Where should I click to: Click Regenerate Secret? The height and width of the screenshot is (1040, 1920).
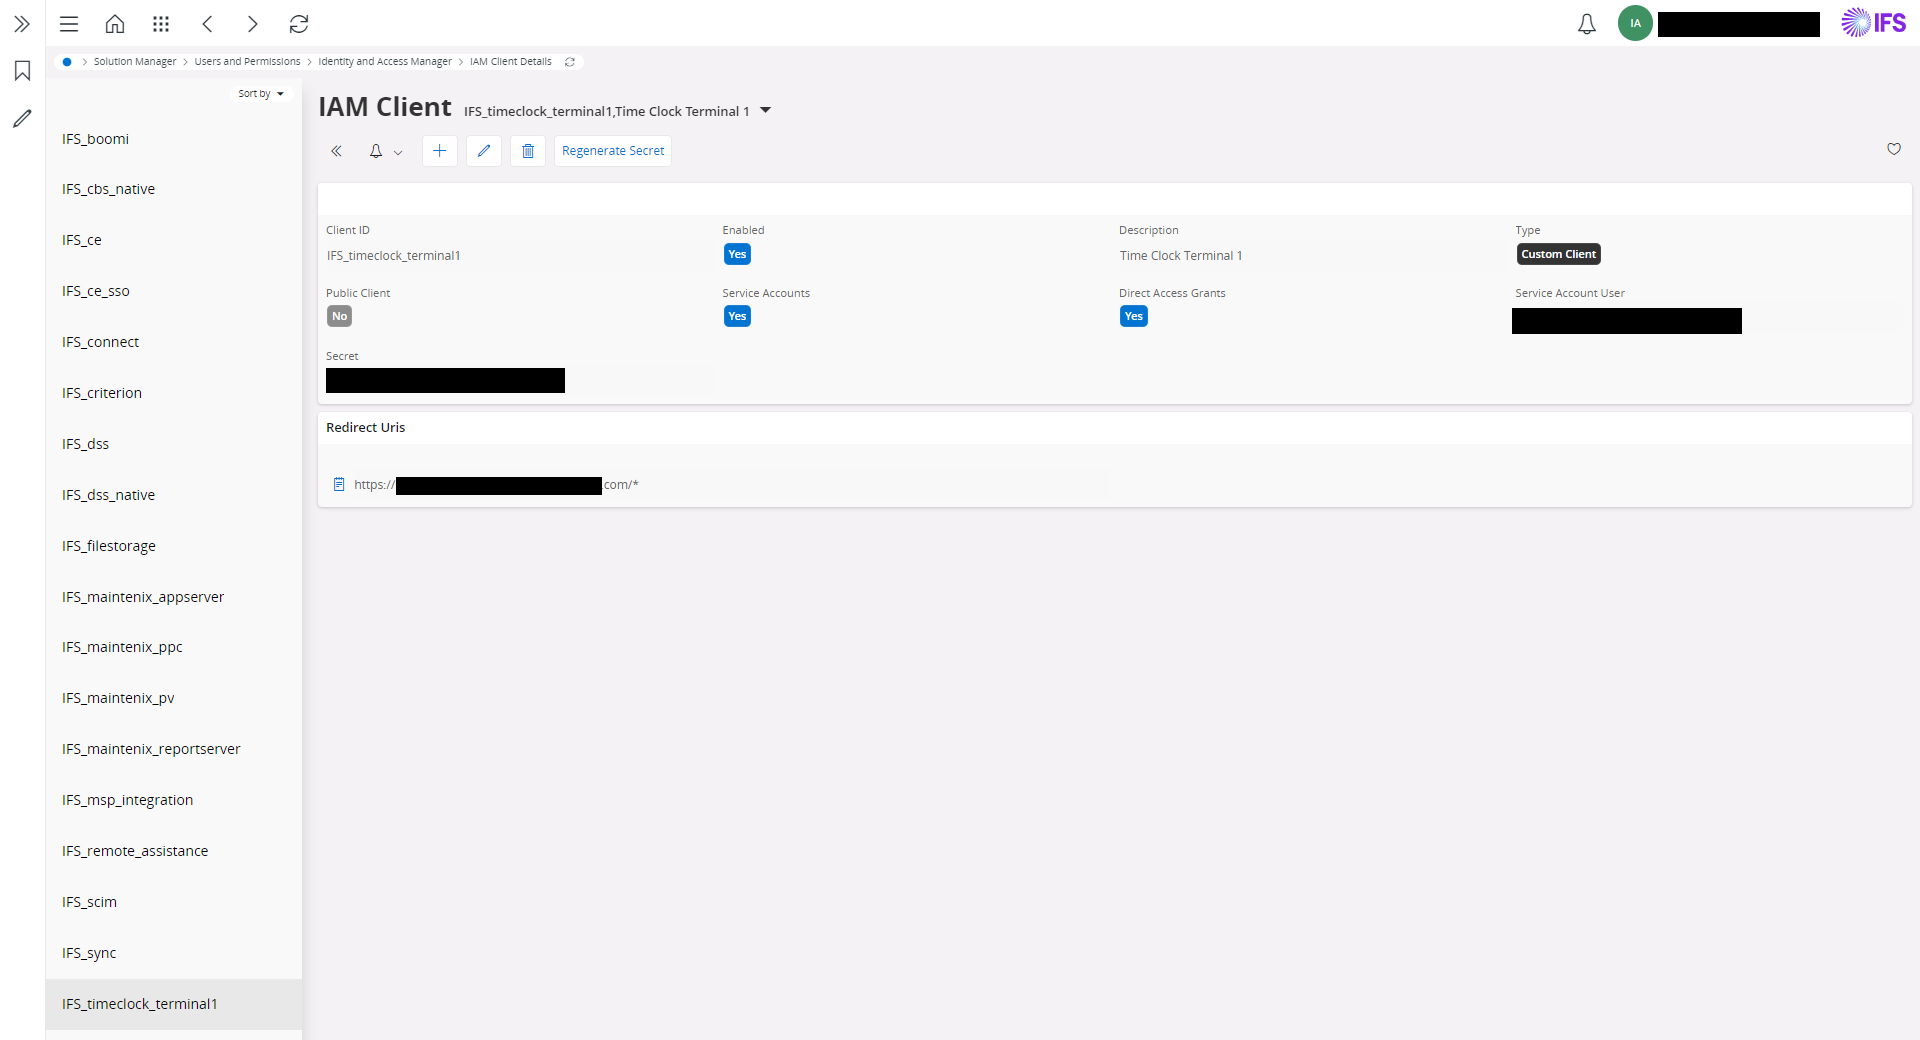(x=613, y=151)
